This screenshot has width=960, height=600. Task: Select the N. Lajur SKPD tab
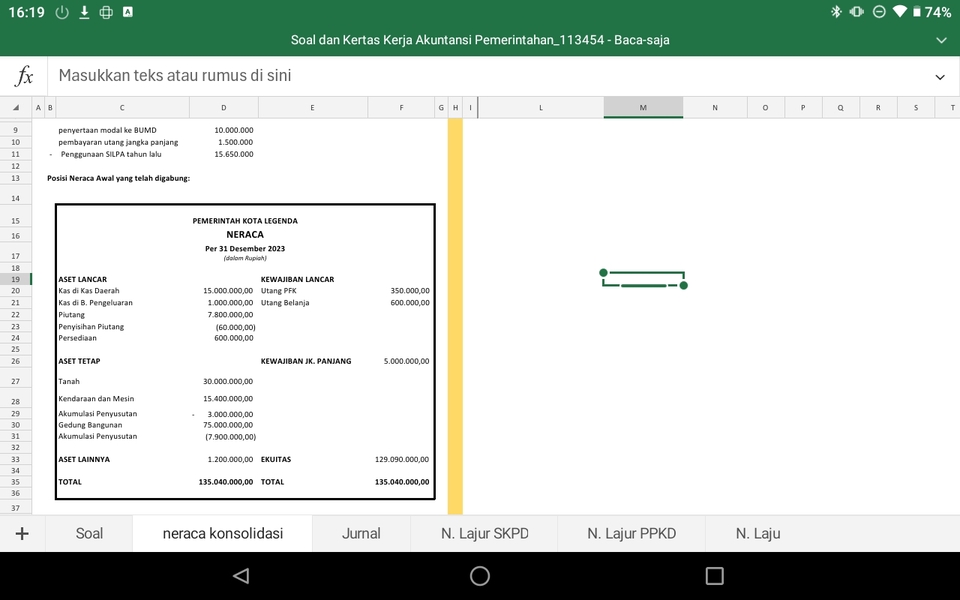point(484,534)
